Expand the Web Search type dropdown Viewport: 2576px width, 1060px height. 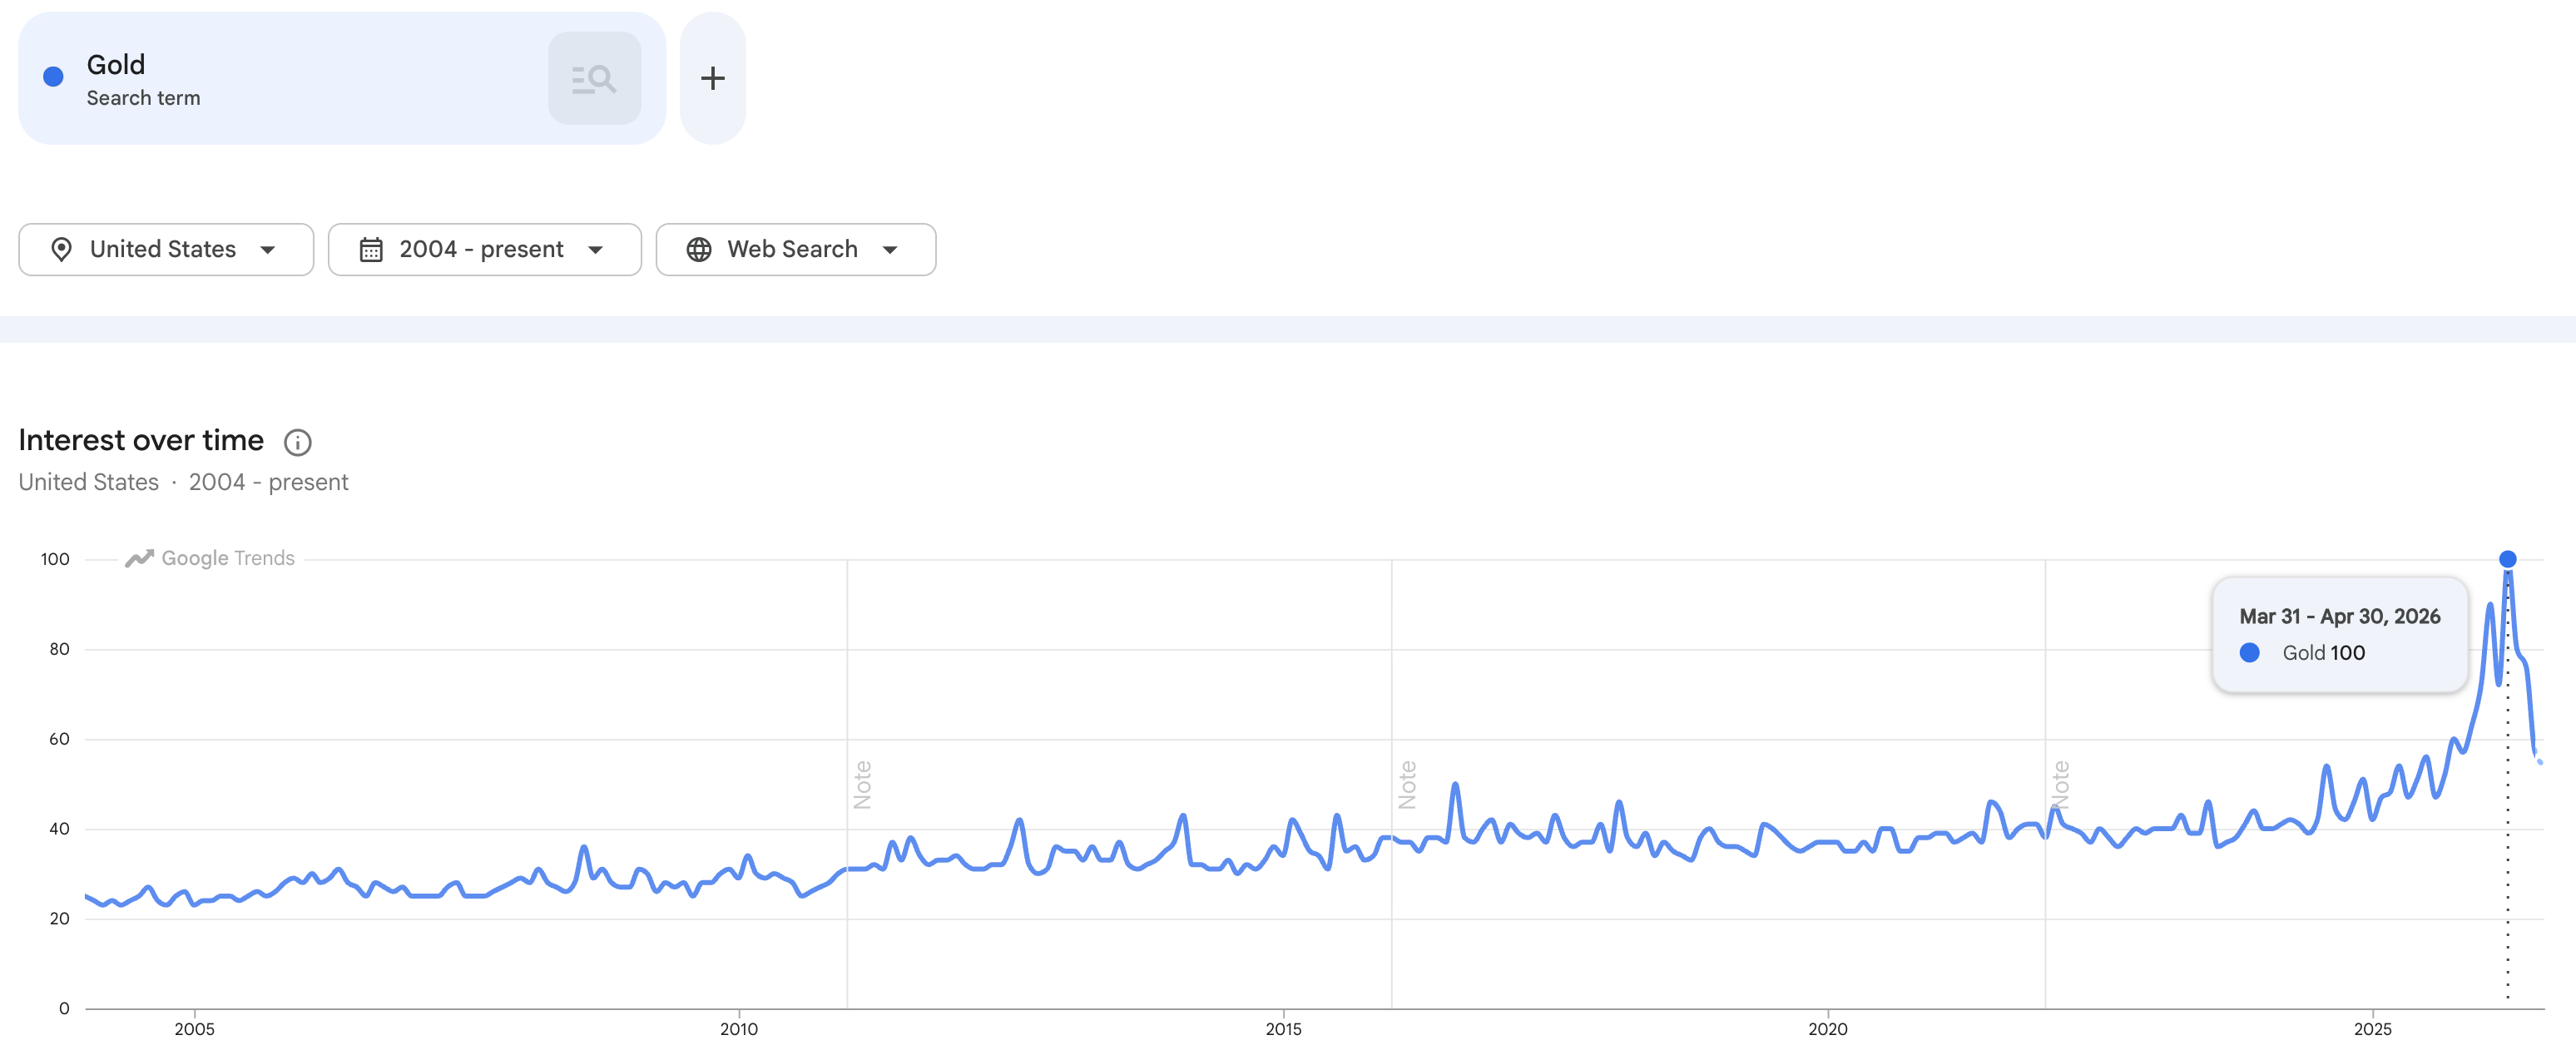[x=795, y=249]
